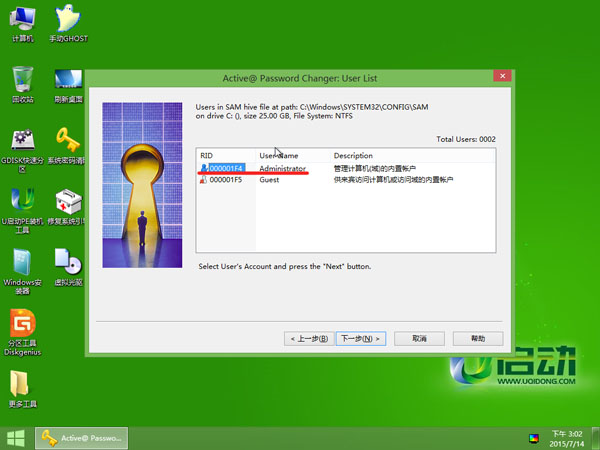This screenshot has width=600, height=450.
Task: Click the Guest user name cell
Action: pos(269,180)
